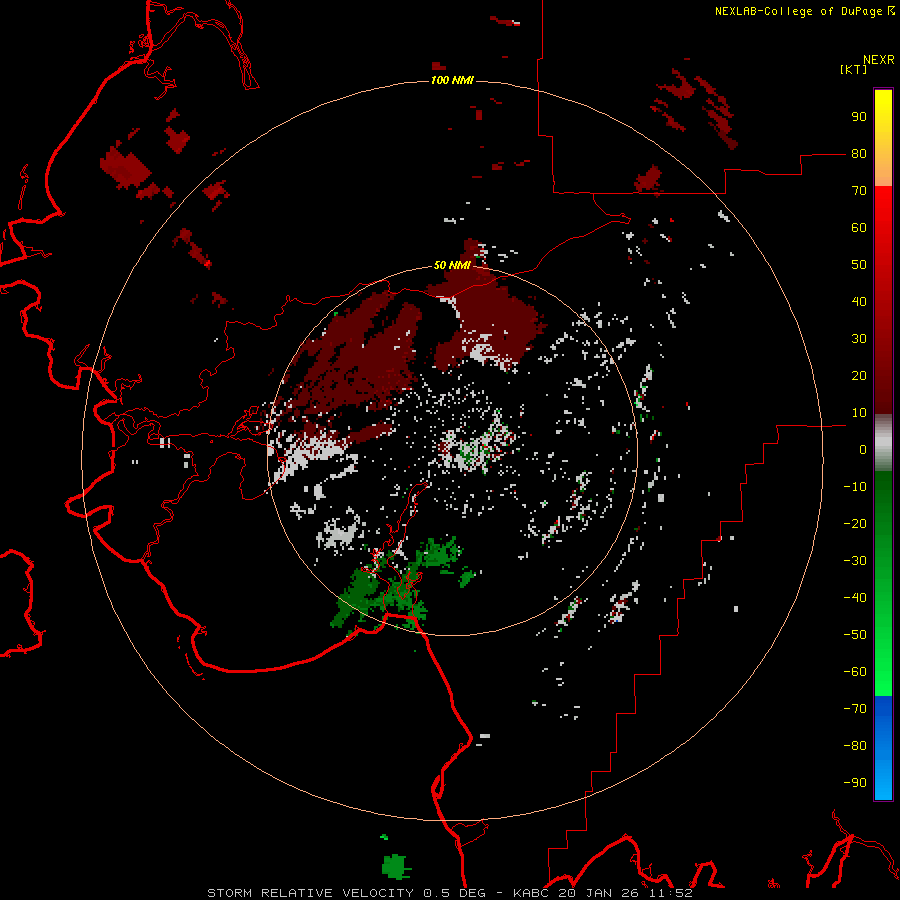900x900 pixels.
Task: Click the -60 value on velocity scale
Action: [855, 672]
